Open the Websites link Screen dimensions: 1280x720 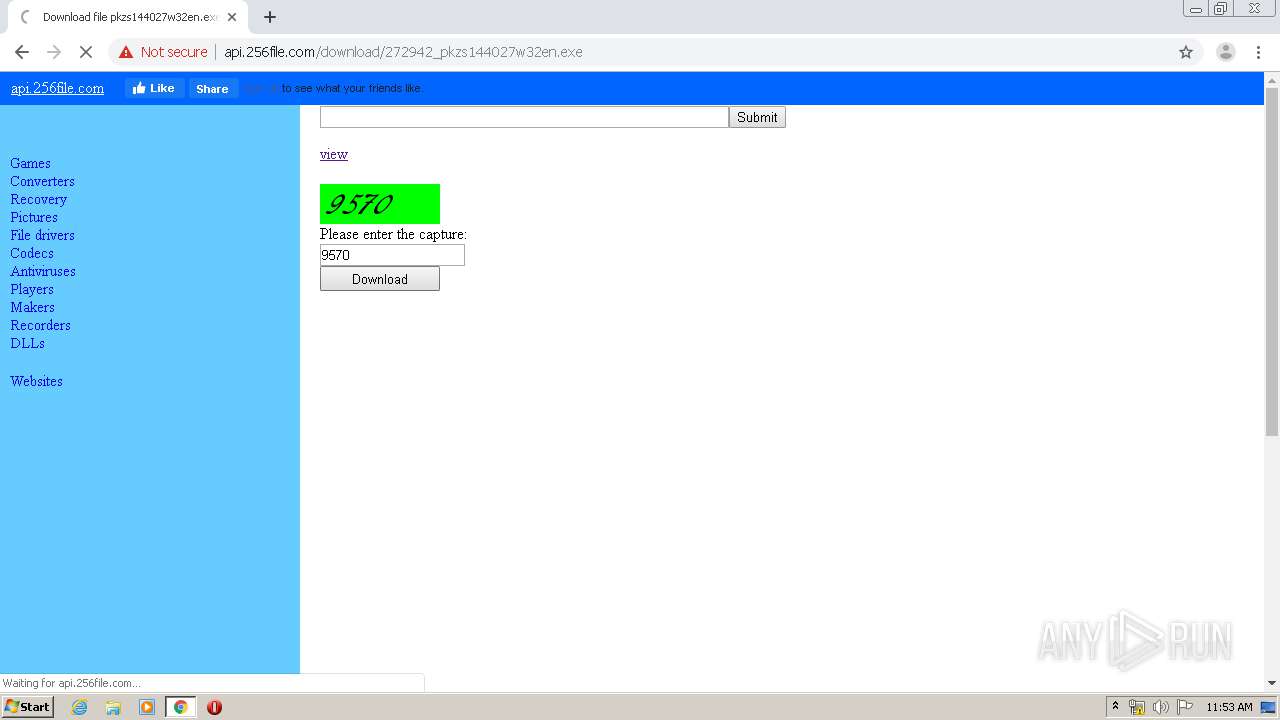[36, 381]
